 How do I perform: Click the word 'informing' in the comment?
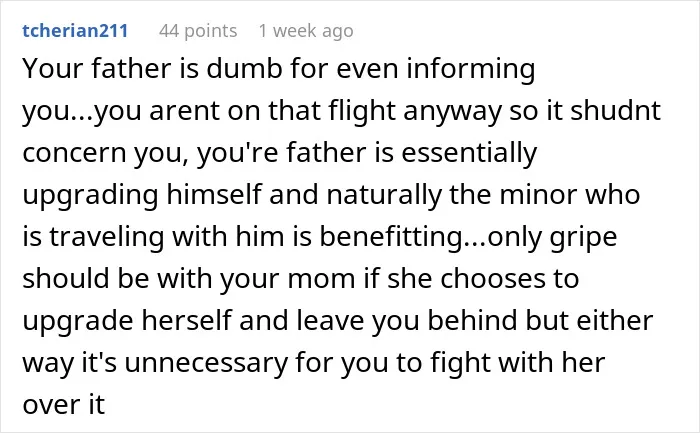[471, 70]
